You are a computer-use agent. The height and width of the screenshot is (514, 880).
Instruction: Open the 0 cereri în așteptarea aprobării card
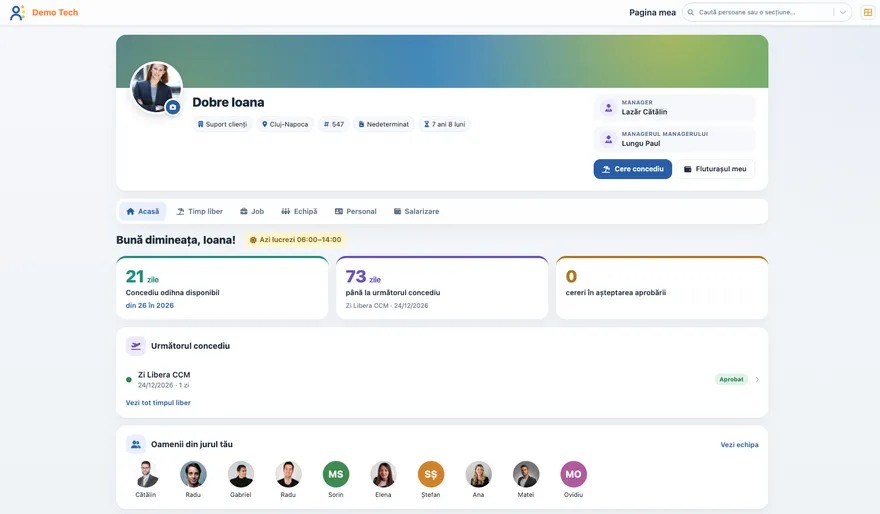pos(662,288)
